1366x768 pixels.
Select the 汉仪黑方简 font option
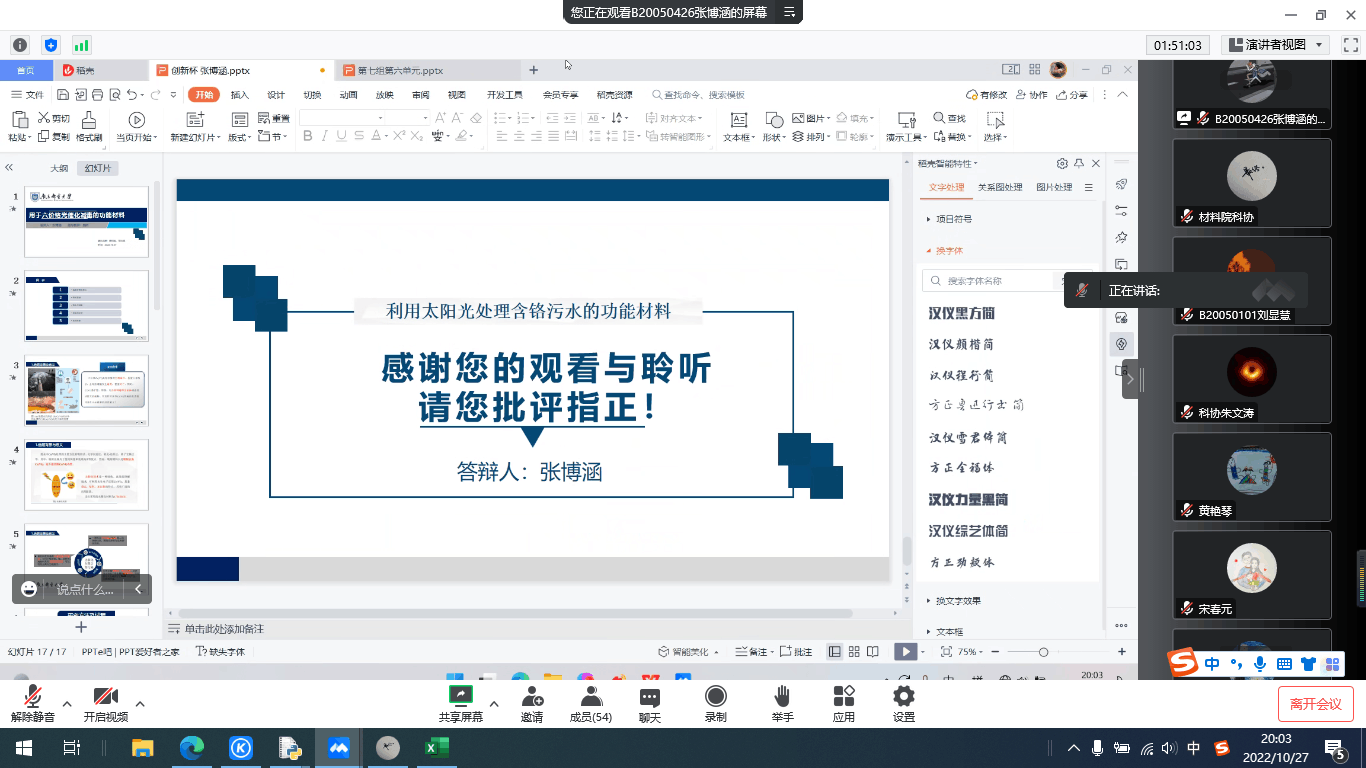[962, 313]
